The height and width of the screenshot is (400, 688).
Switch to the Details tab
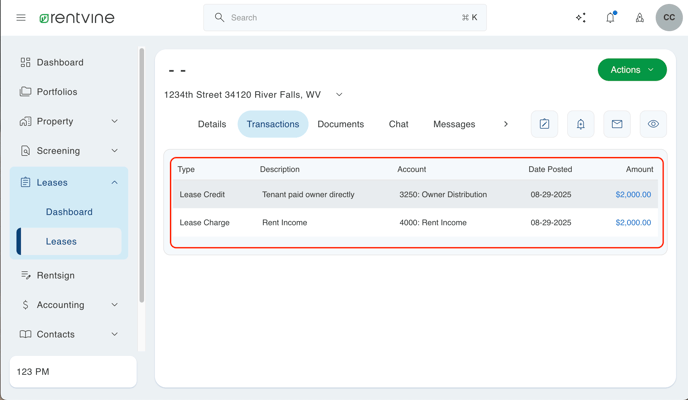pyautogui.click(x=212, y=124)
